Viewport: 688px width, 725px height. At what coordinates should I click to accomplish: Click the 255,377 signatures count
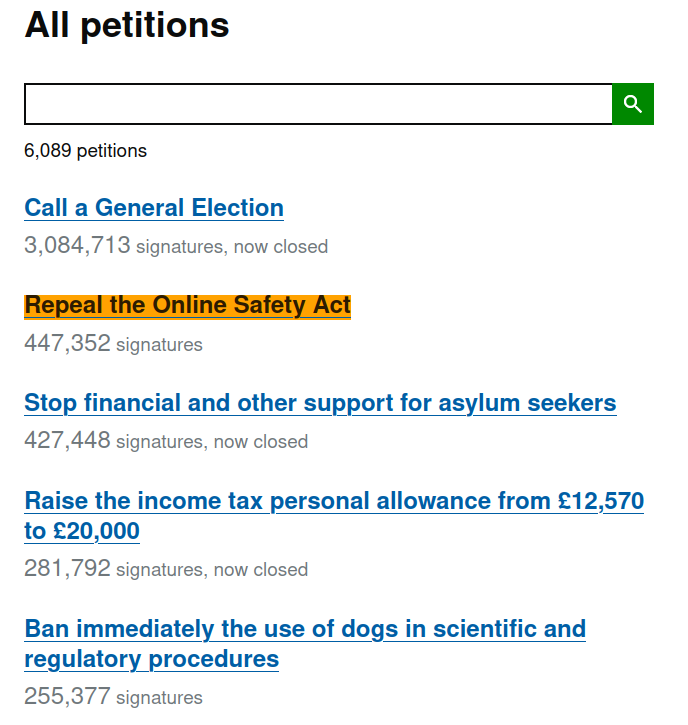[x=68, y=696]
